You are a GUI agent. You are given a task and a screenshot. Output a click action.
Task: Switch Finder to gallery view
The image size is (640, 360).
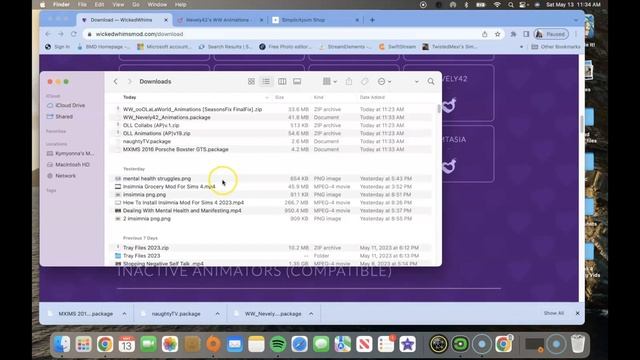(x=297, y=82)
